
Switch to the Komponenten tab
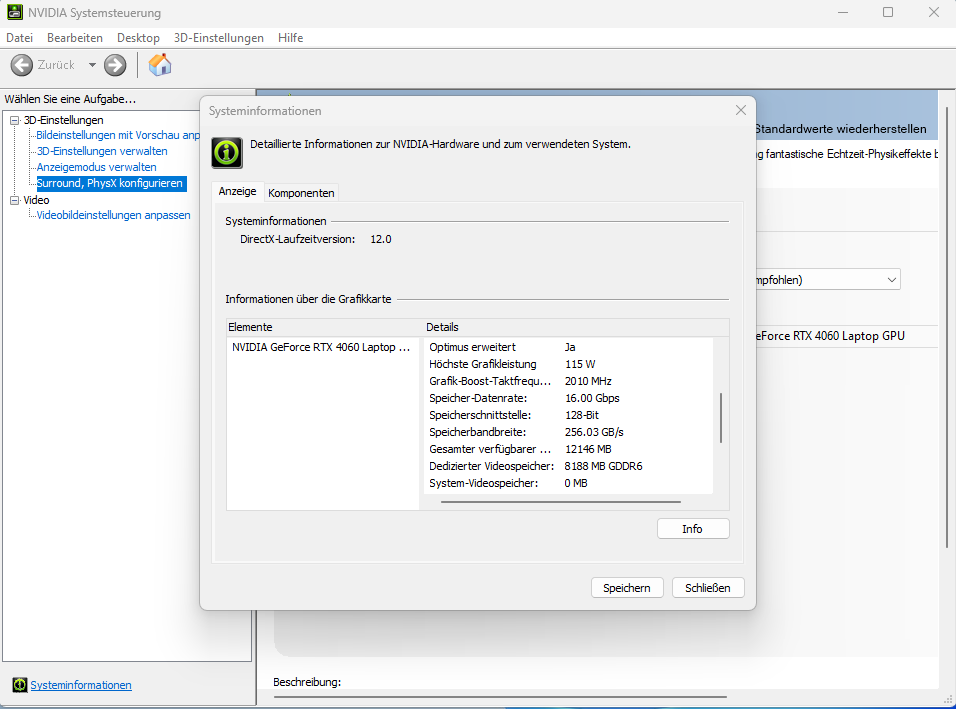click(301, 193)
